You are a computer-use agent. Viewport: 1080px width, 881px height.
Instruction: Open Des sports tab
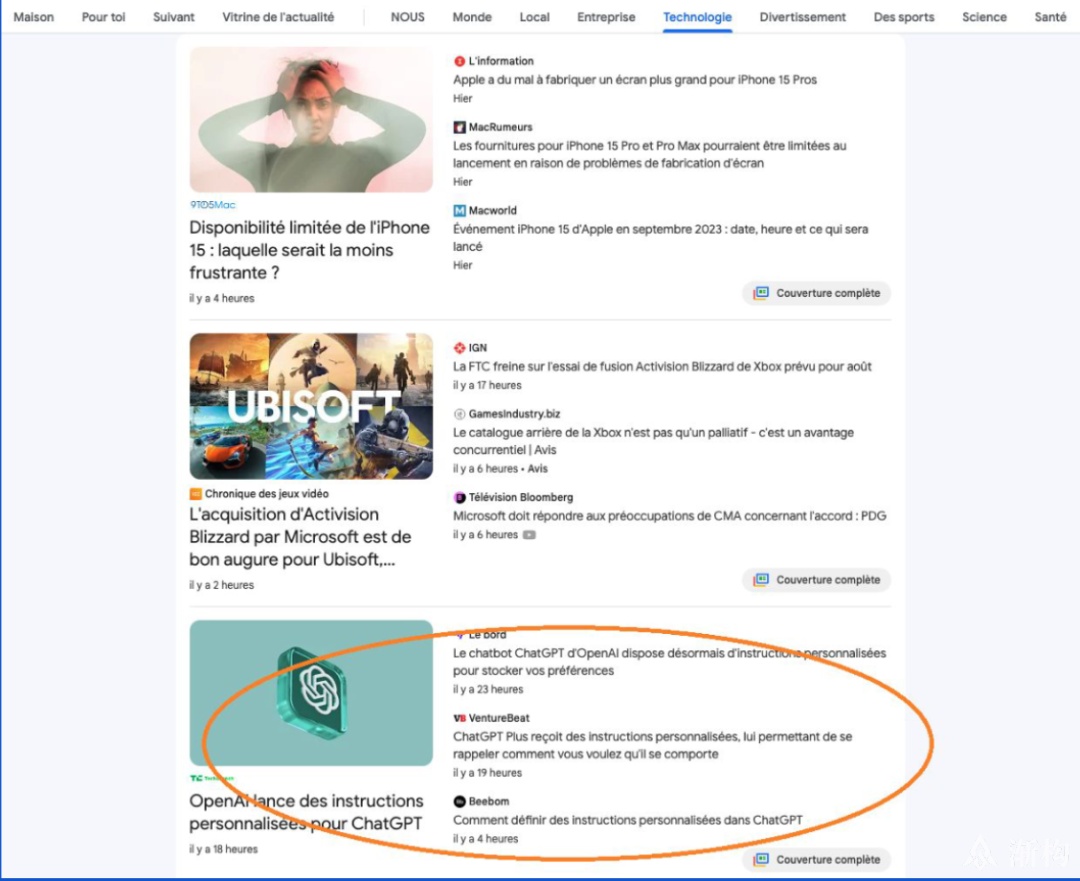pyautogui.click(x=904, y=17)
